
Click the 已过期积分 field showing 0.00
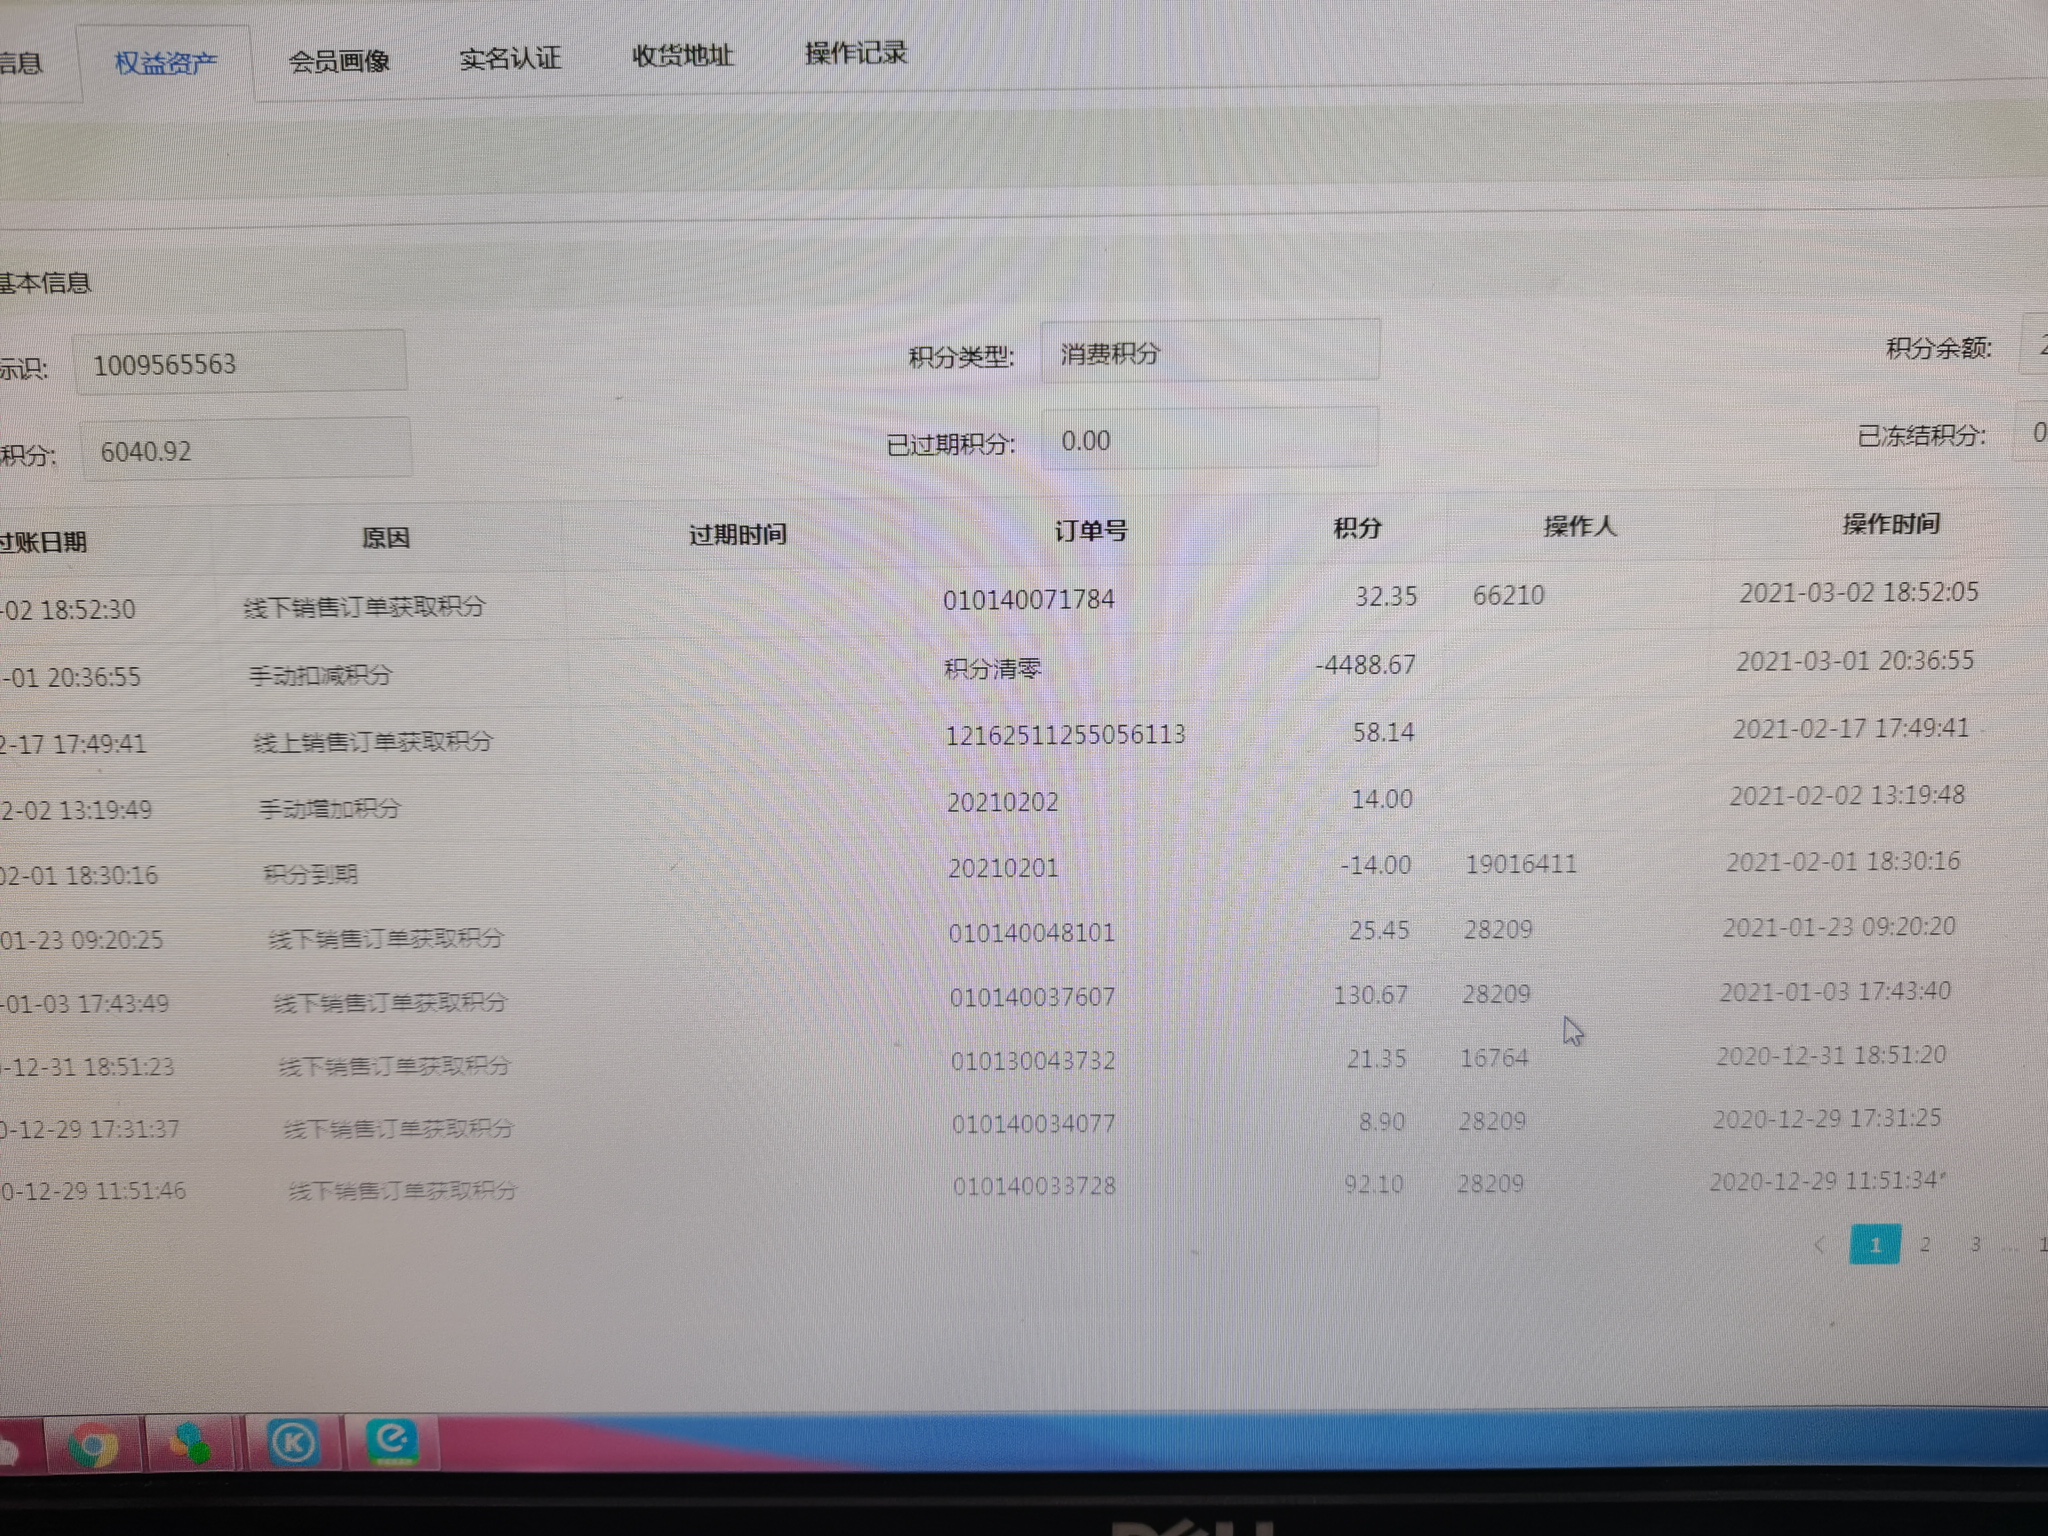(x=1209, y=440)
